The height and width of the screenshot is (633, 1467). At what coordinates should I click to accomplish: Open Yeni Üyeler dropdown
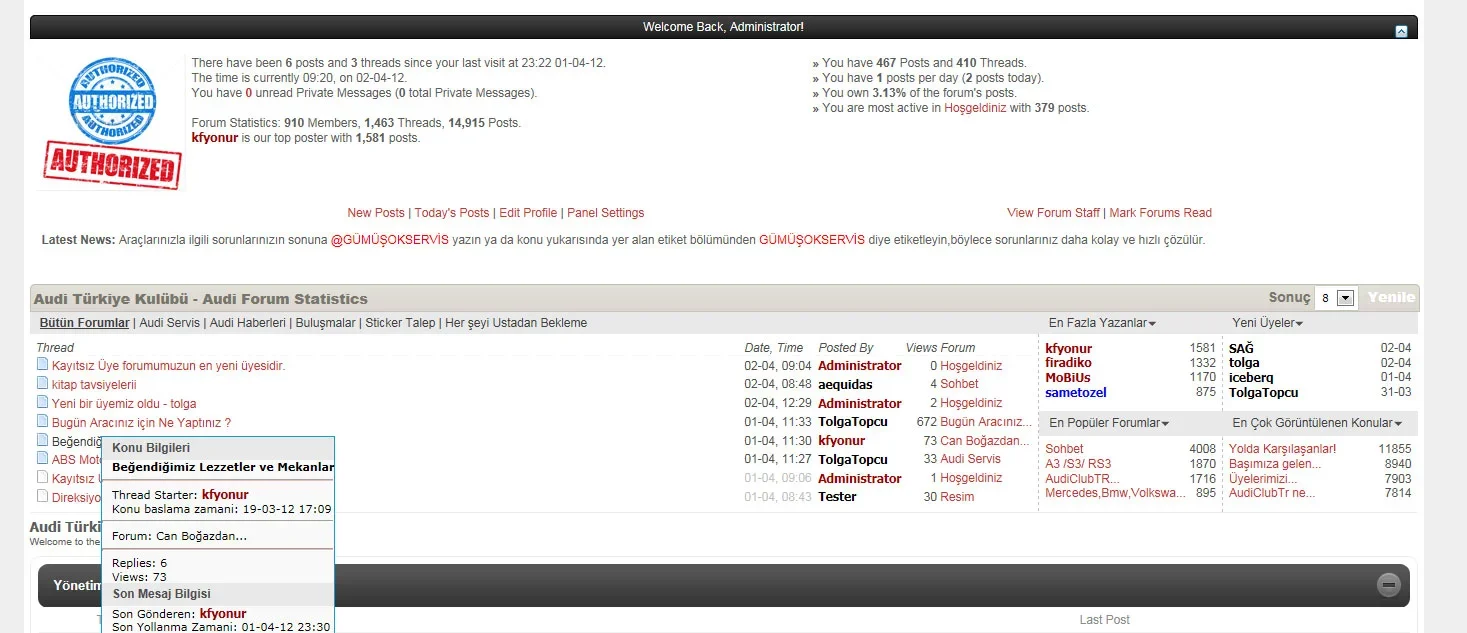coord(1267,323)
